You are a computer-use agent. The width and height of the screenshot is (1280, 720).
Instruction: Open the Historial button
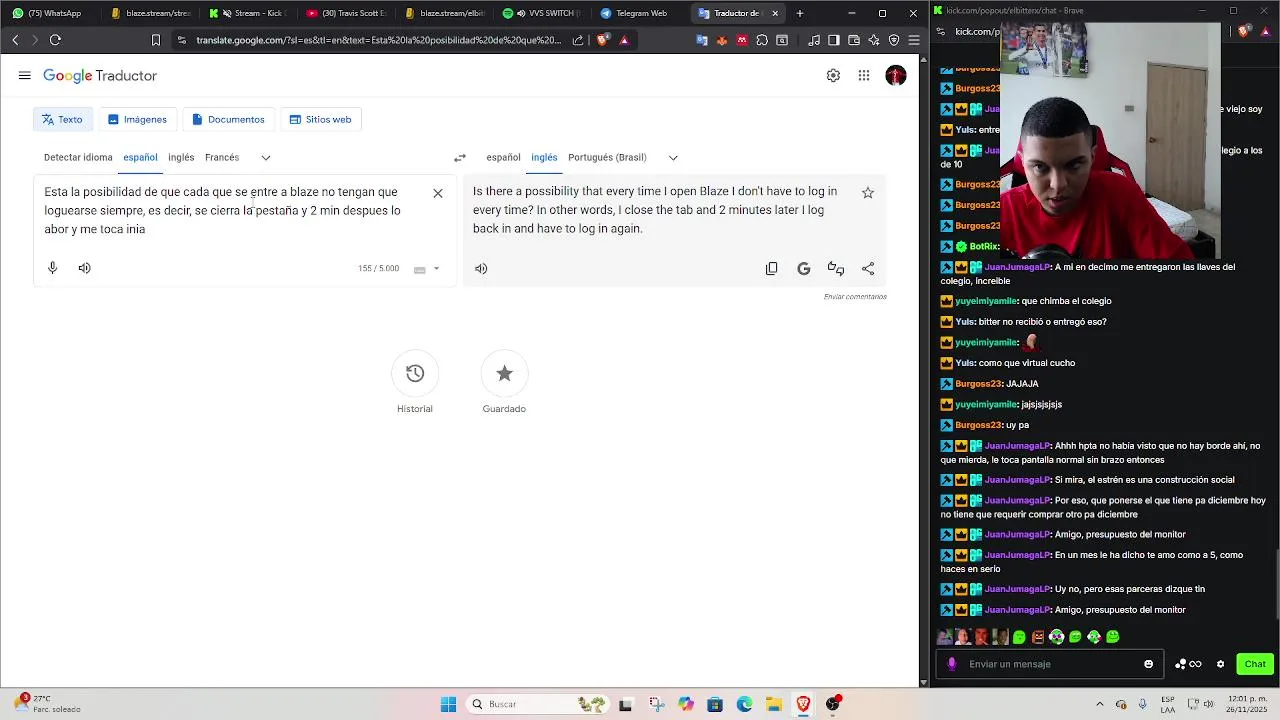click(415, 373)
